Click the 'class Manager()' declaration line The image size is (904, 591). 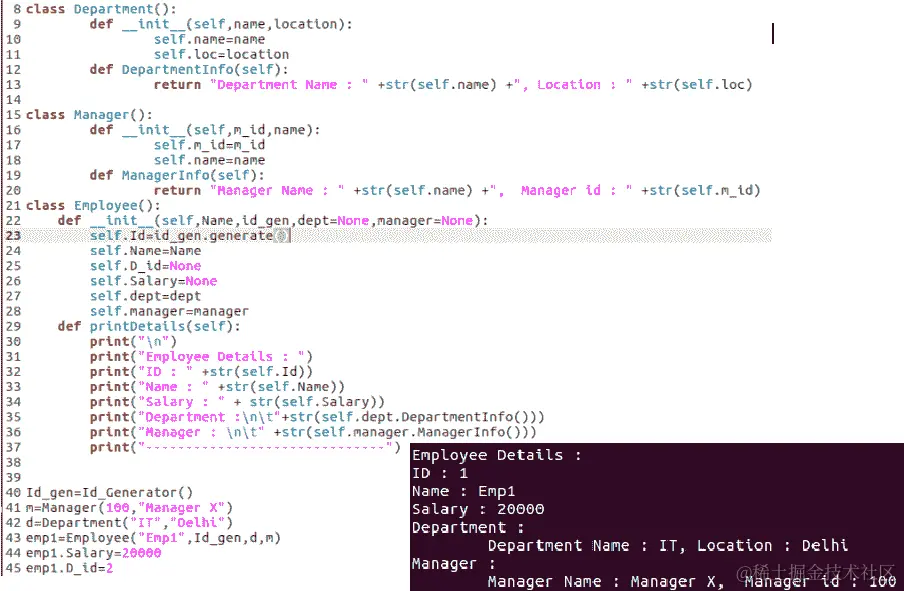[x=89, y=115]
